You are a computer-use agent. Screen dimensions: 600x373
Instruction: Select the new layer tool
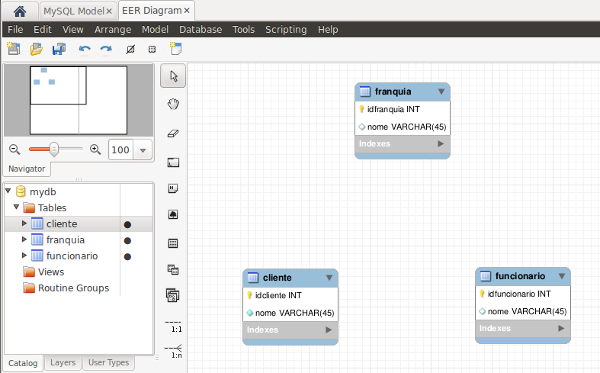pyautogui.click(x=173, y=163)
